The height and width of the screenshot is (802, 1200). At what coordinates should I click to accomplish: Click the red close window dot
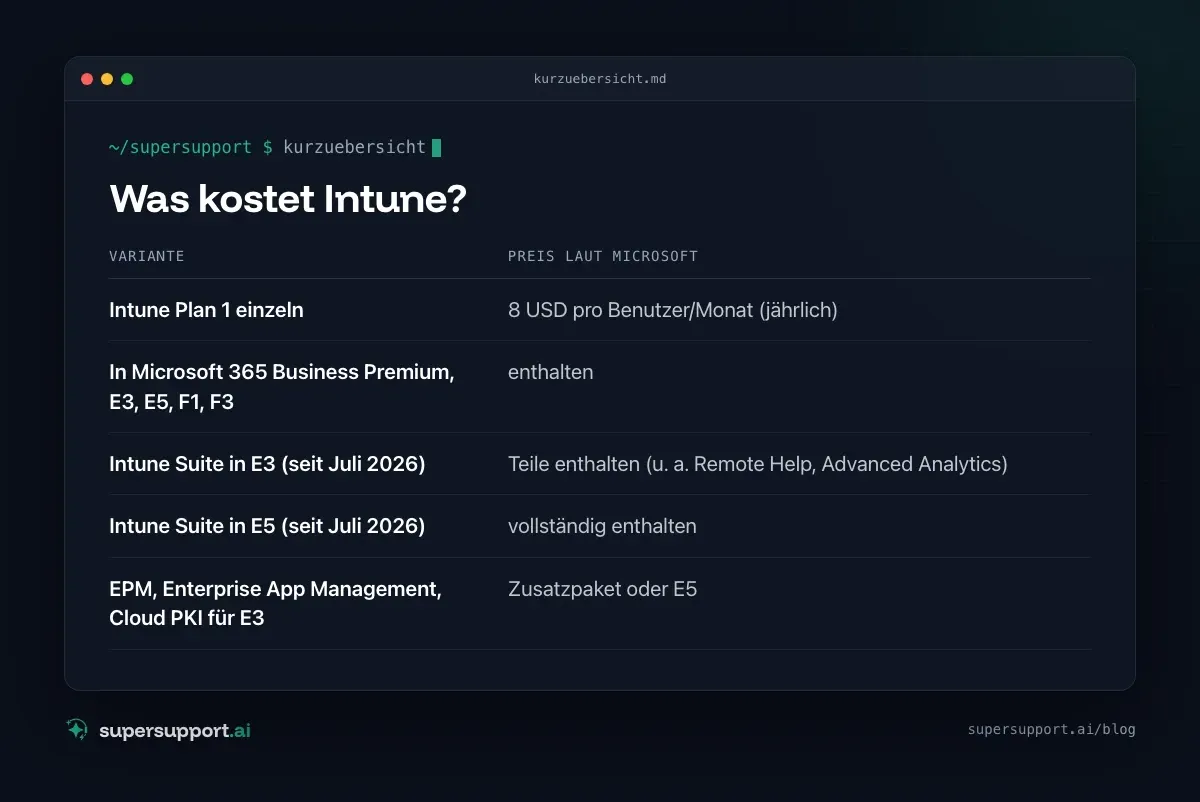point(87,79)
